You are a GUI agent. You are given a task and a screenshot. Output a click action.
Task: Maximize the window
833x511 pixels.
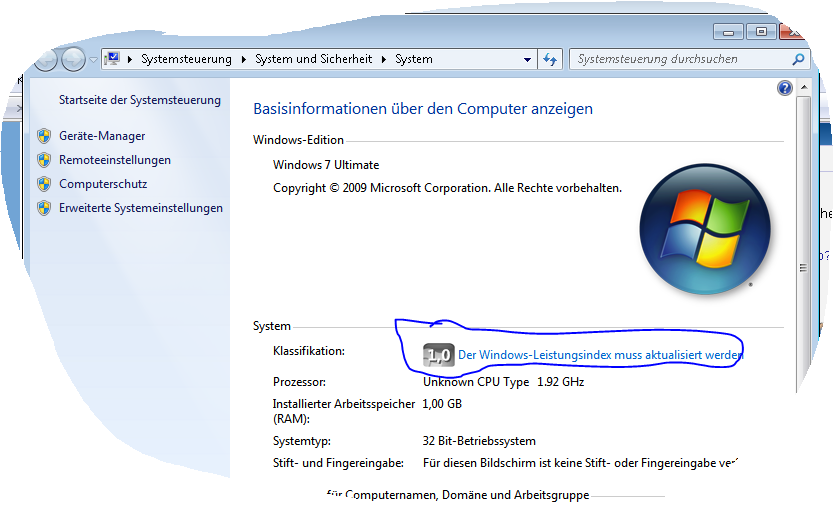[761, 32]
